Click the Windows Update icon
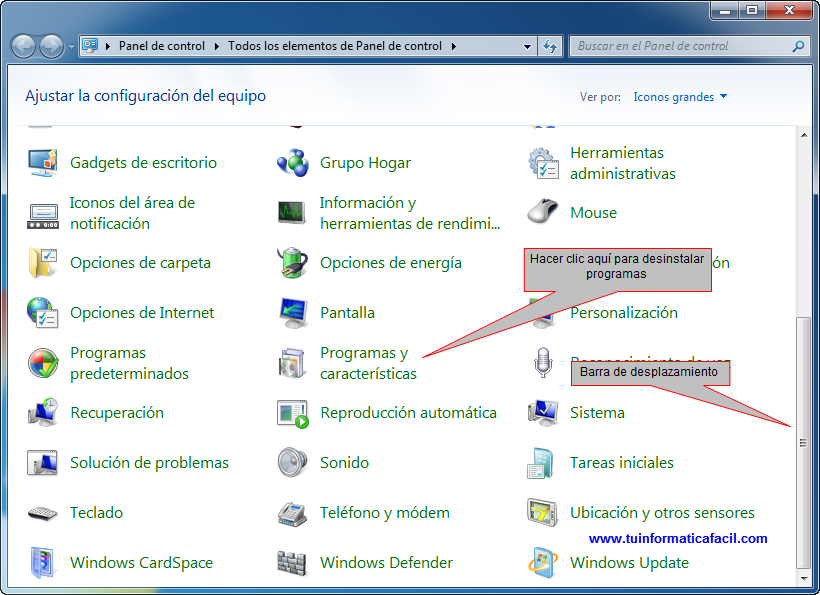Viewport: 820px width, 595px height. (x=542, y=563)
